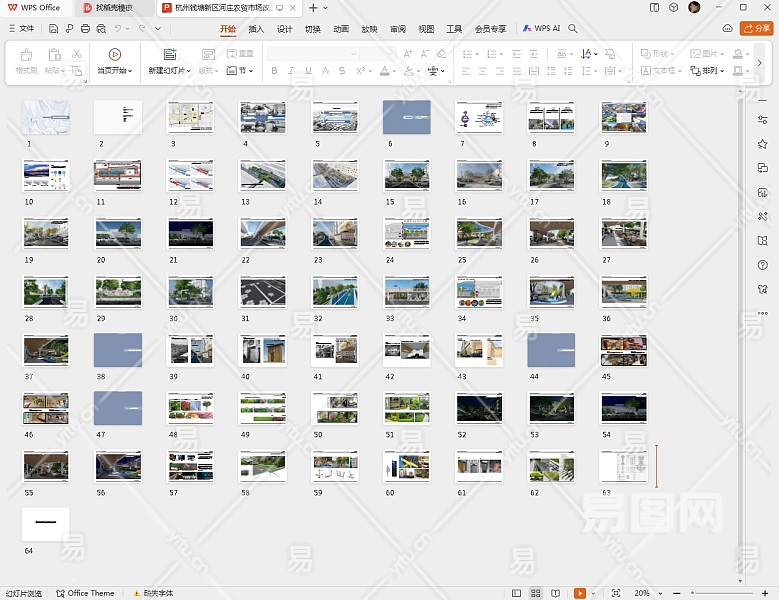Select slide thumbnail number 64
Image resolution: width=779 pixels, height=600 pixels.
coord(46,524)
